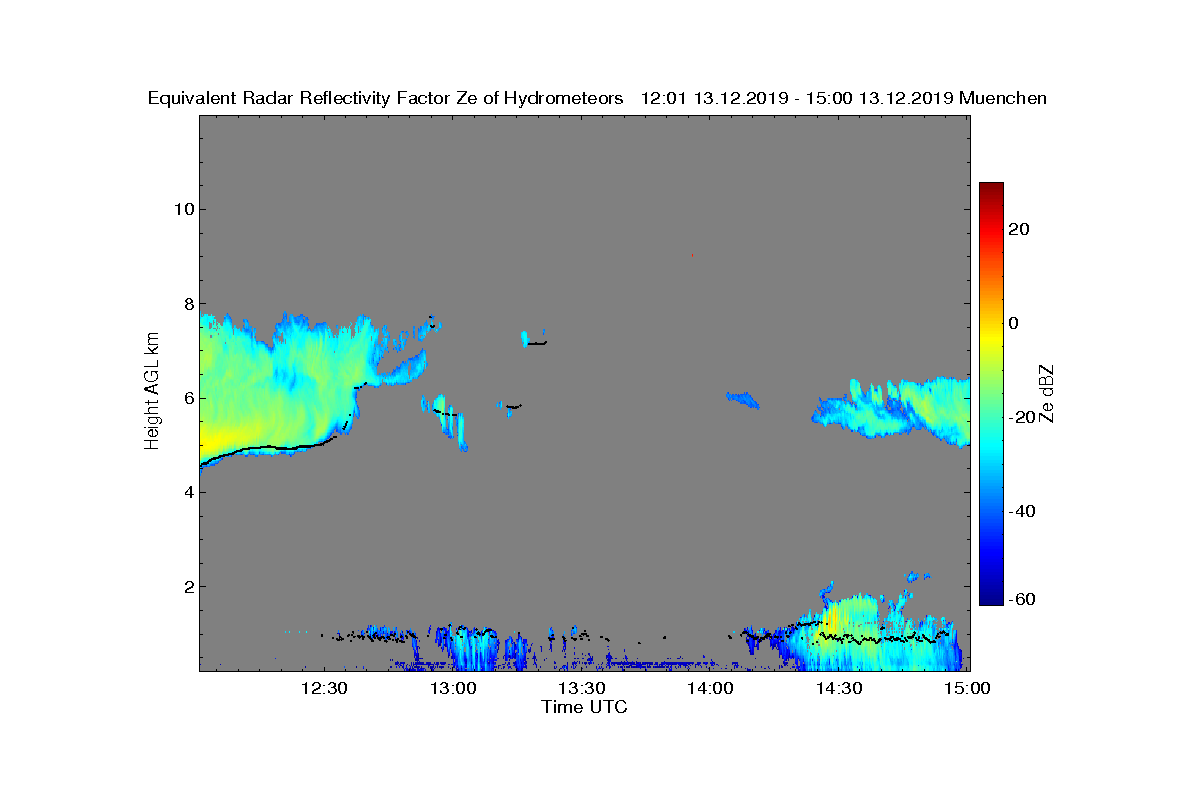
Task: Click the dark blue bottom of the colorbar
Action: coord(991,598)
